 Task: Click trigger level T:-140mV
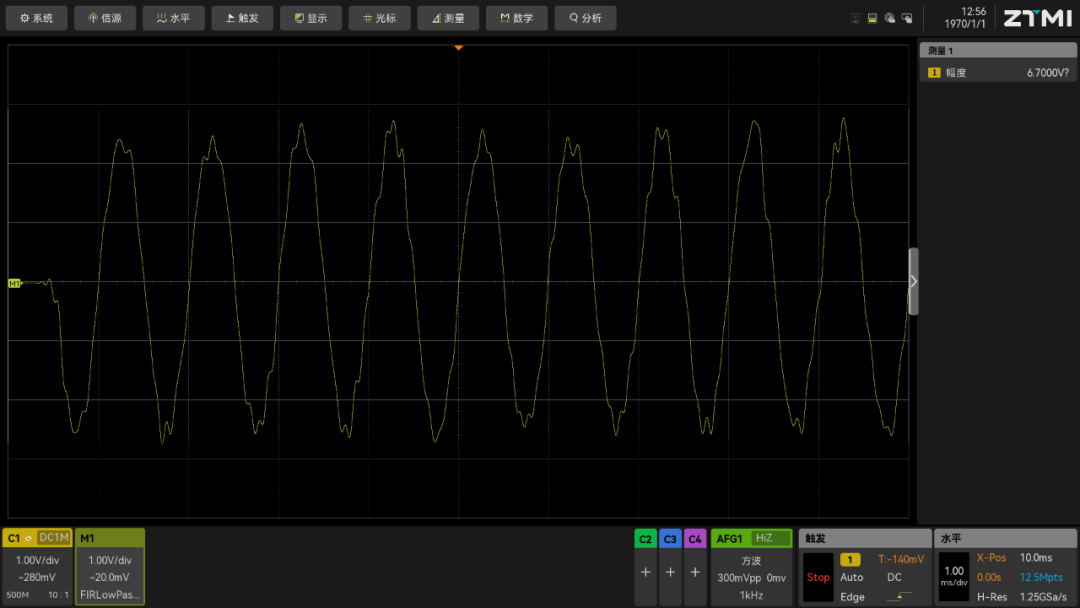[901, 559]
